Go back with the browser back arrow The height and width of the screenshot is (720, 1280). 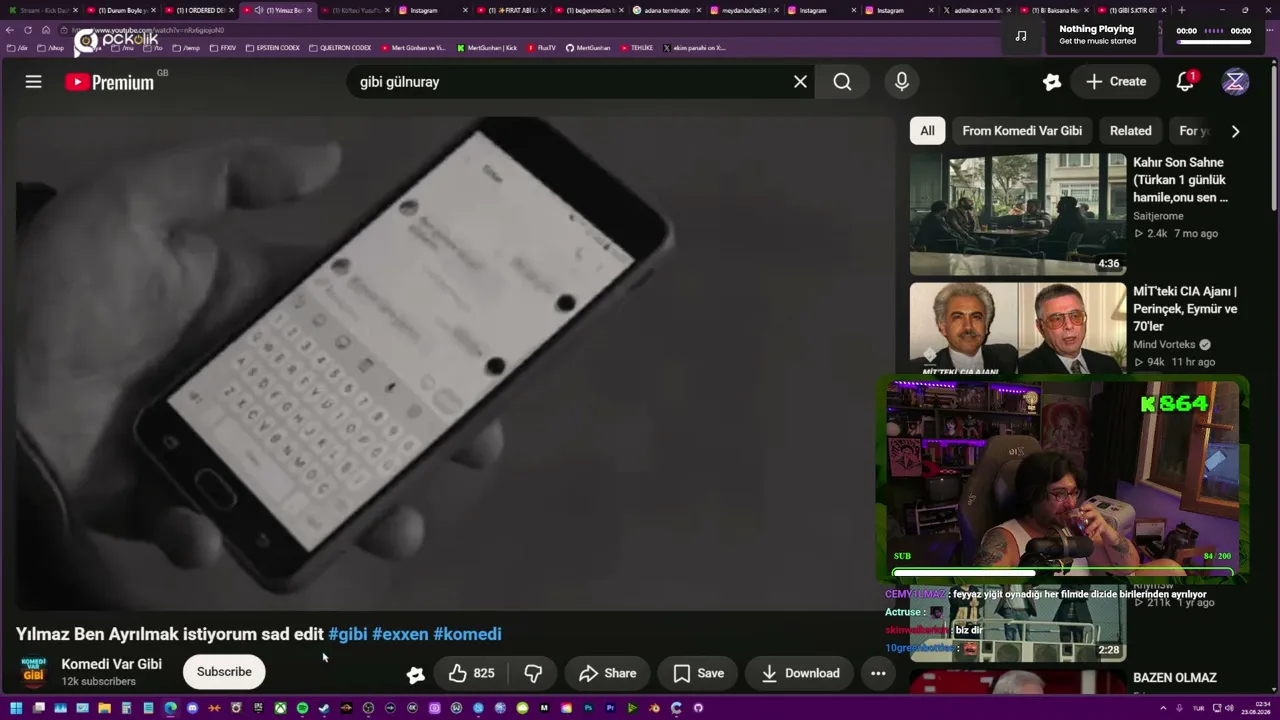tap(11, 30)
